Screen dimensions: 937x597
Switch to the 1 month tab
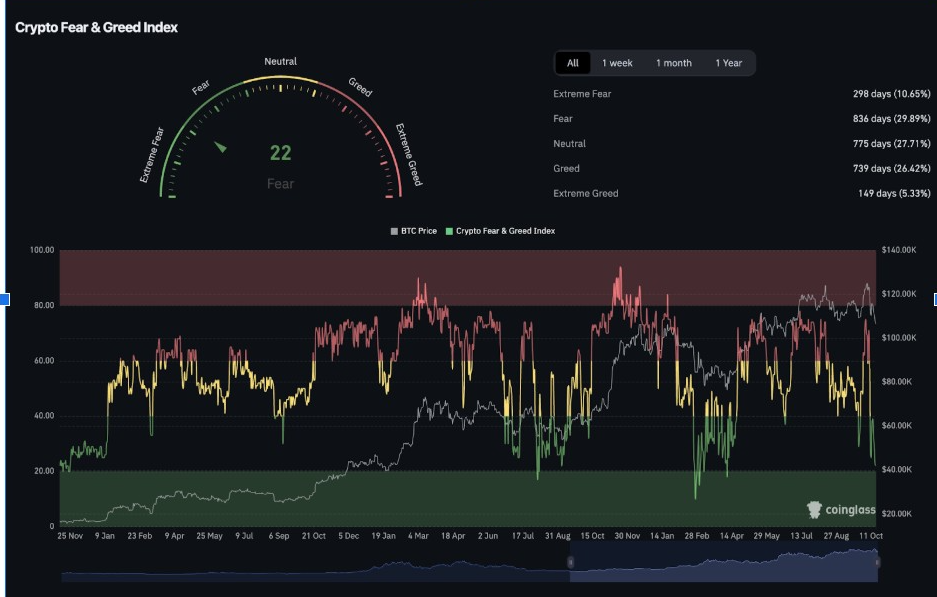click(673, 63)
